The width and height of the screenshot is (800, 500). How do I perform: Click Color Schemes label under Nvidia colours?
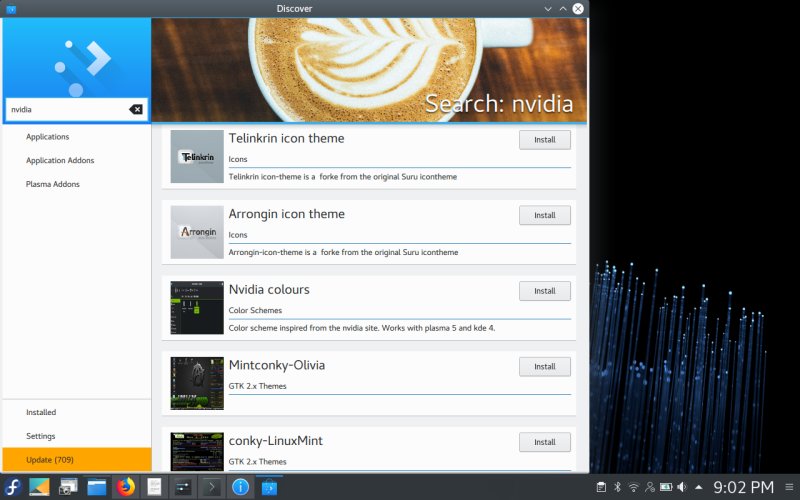(x=255, y=310)
